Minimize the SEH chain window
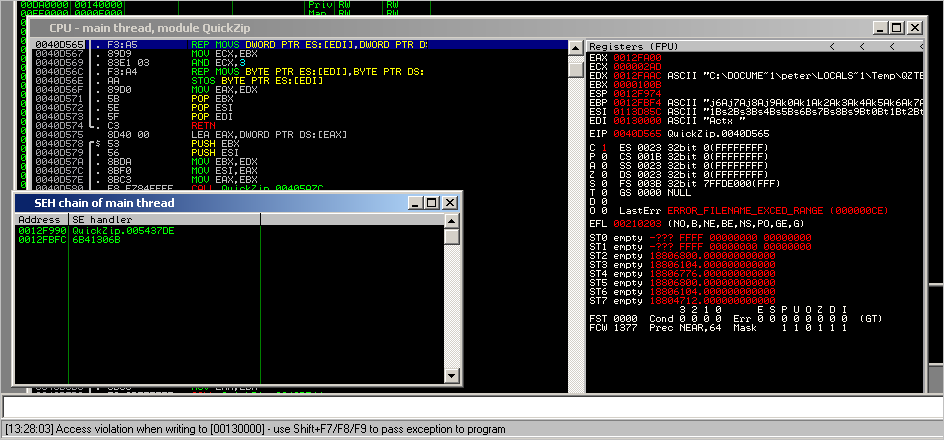This screenshot has width=944, height=440. pyautogui.click(x=415, y=202)
